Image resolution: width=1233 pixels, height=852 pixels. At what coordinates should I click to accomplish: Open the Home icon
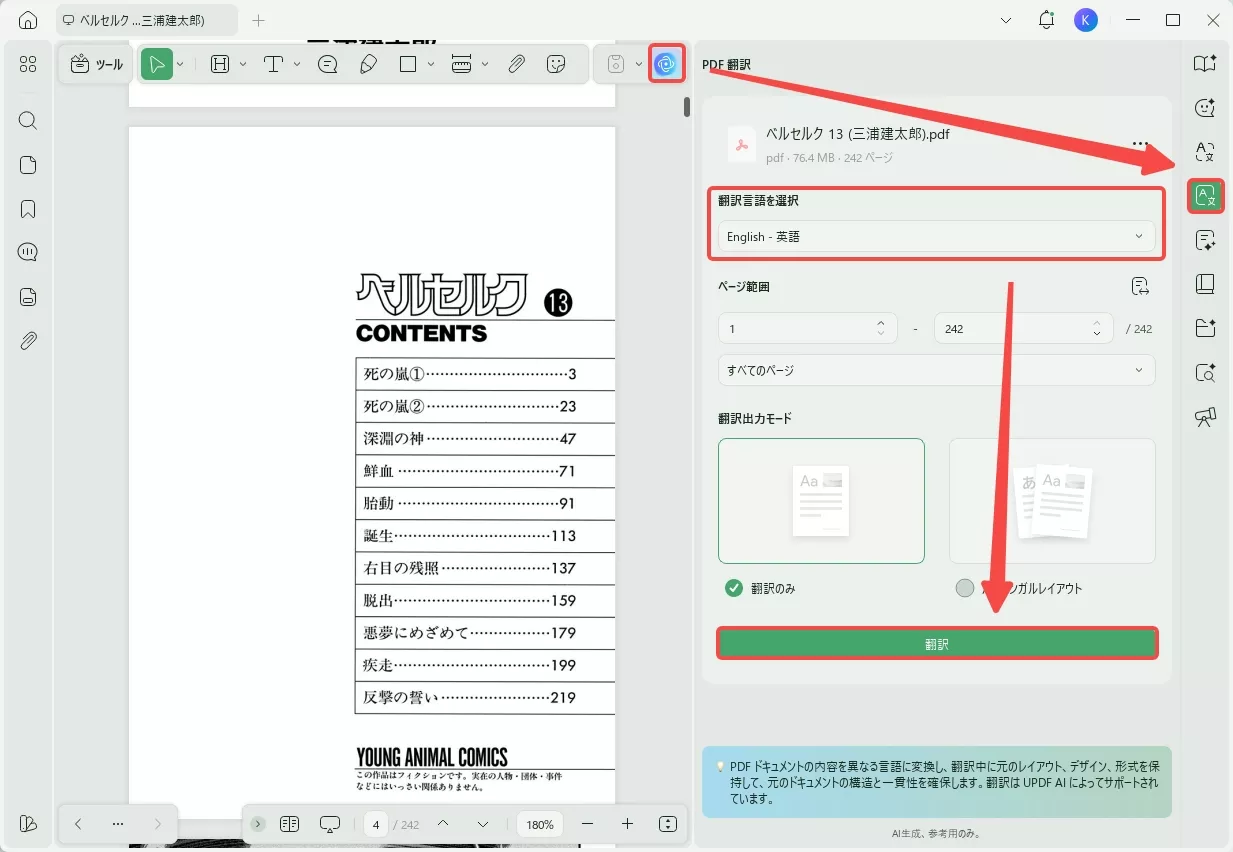tap(28, 20)
